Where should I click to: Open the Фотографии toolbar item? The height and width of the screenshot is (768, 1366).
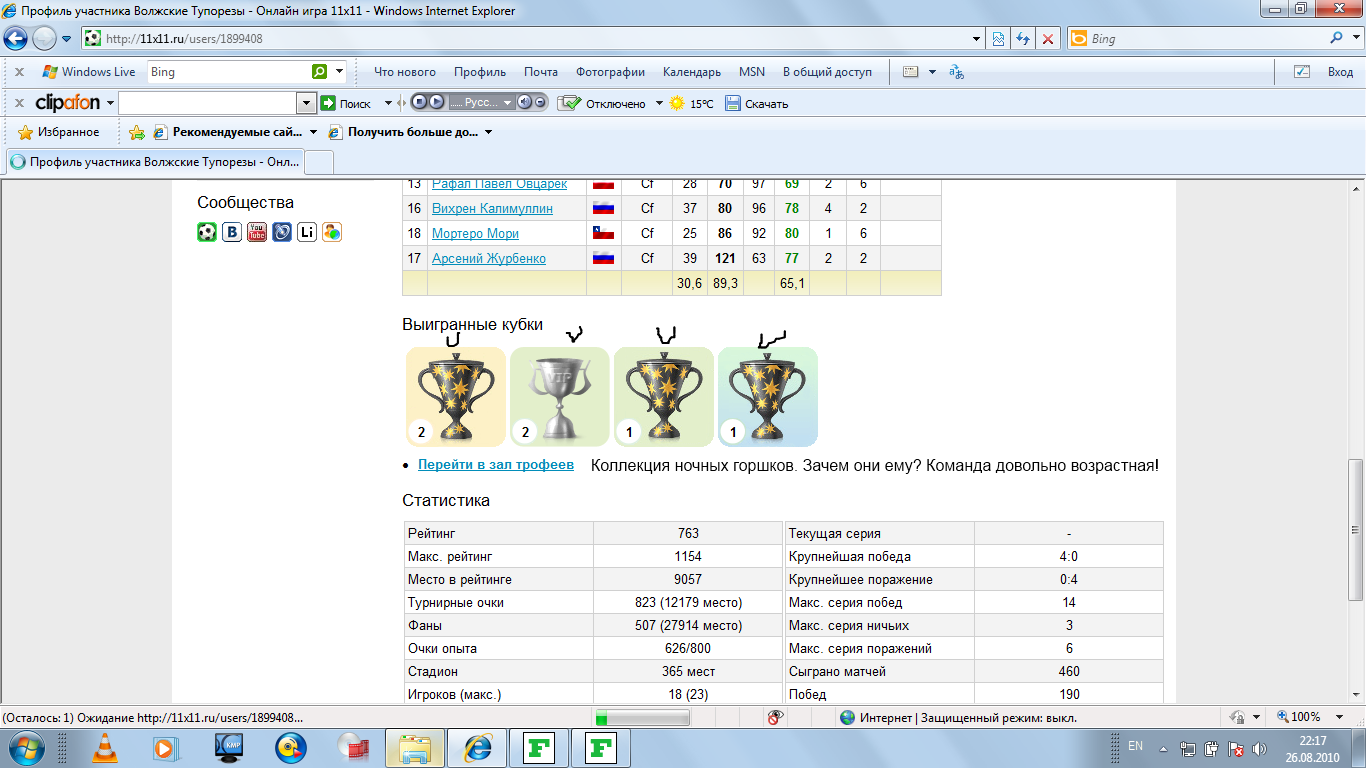[610, 72]
